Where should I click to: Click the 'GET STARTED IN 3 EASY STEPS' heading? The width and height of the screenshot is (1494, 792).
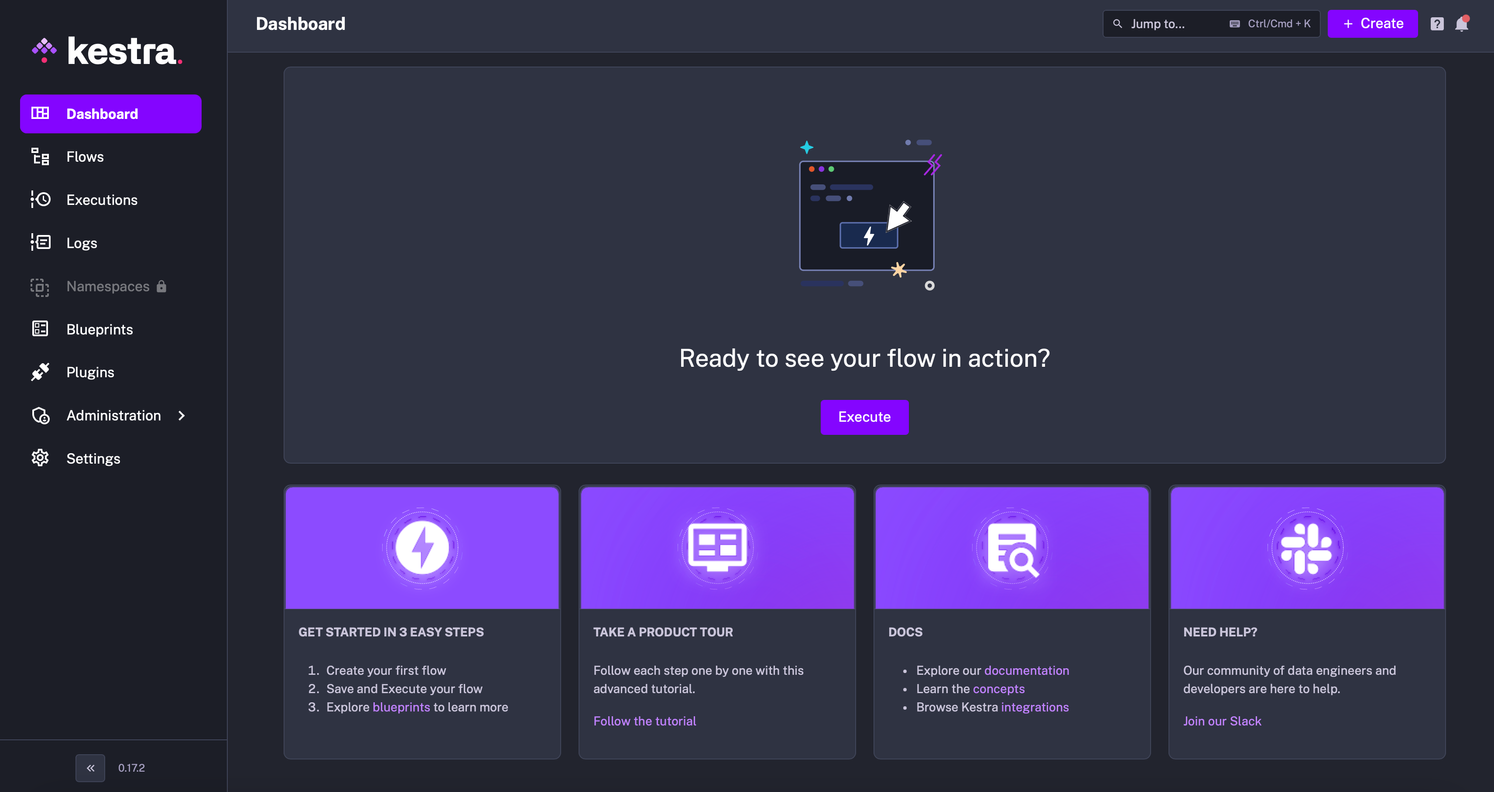pyautogui.click(x=391, y=632)
